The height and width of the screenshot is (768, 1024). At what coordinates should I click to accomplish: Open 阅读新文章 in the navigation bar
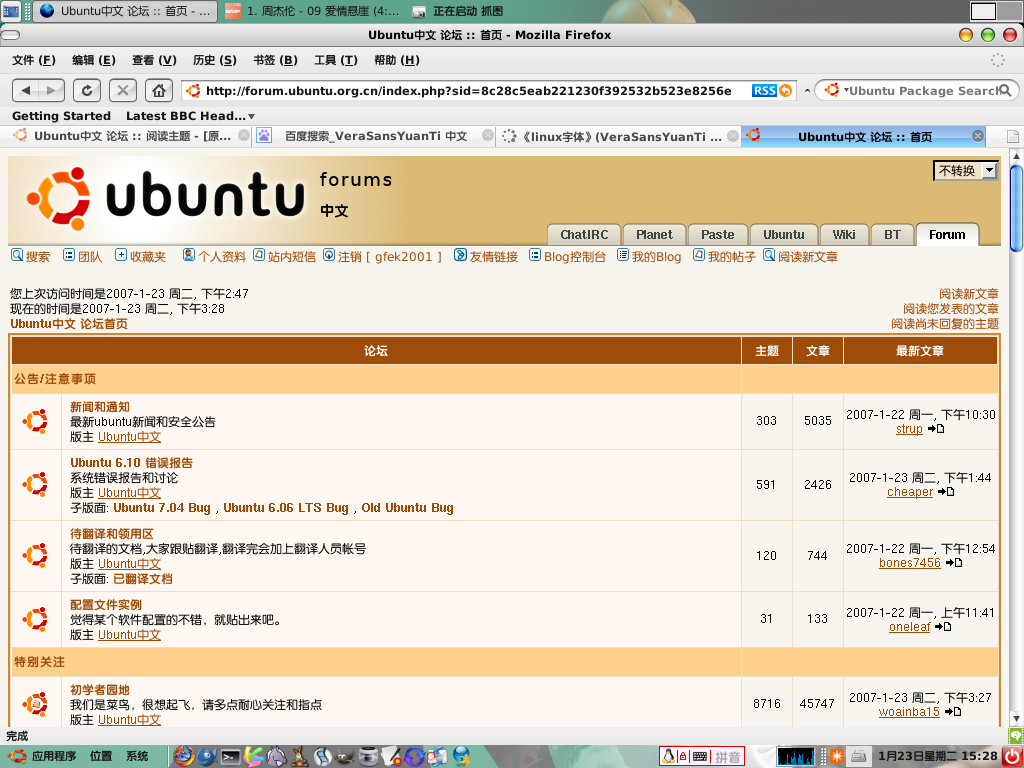807,257
